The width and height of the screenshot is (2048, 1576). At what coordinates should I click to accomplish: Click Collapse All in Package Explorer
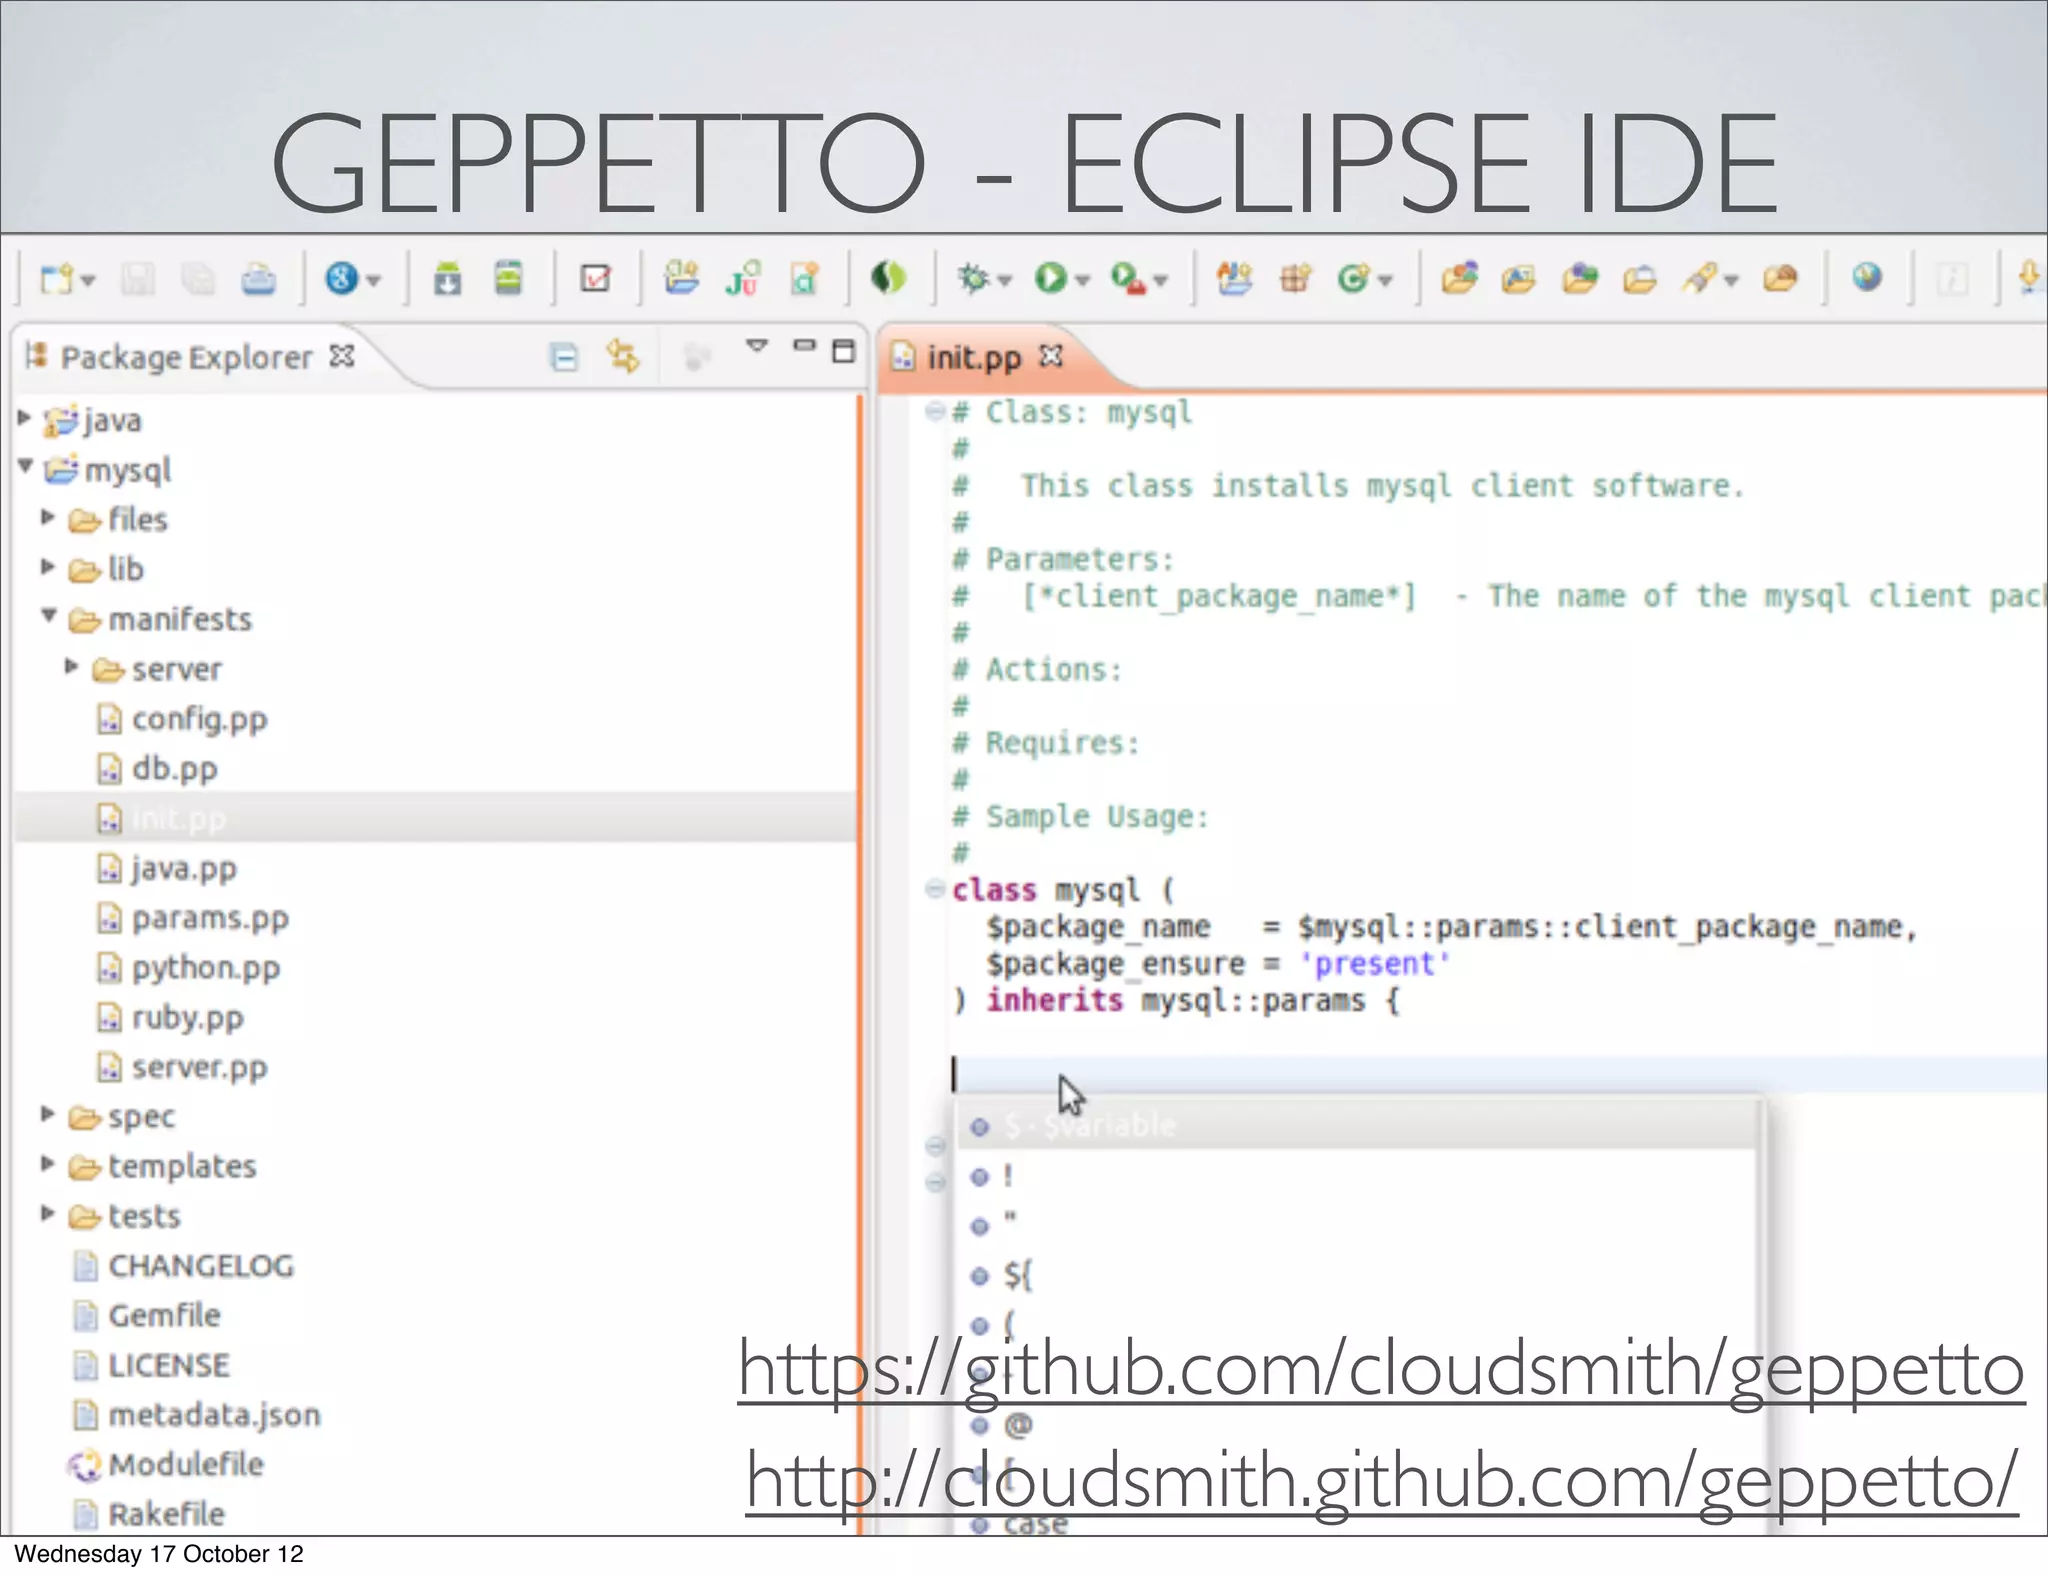[564, 357]
